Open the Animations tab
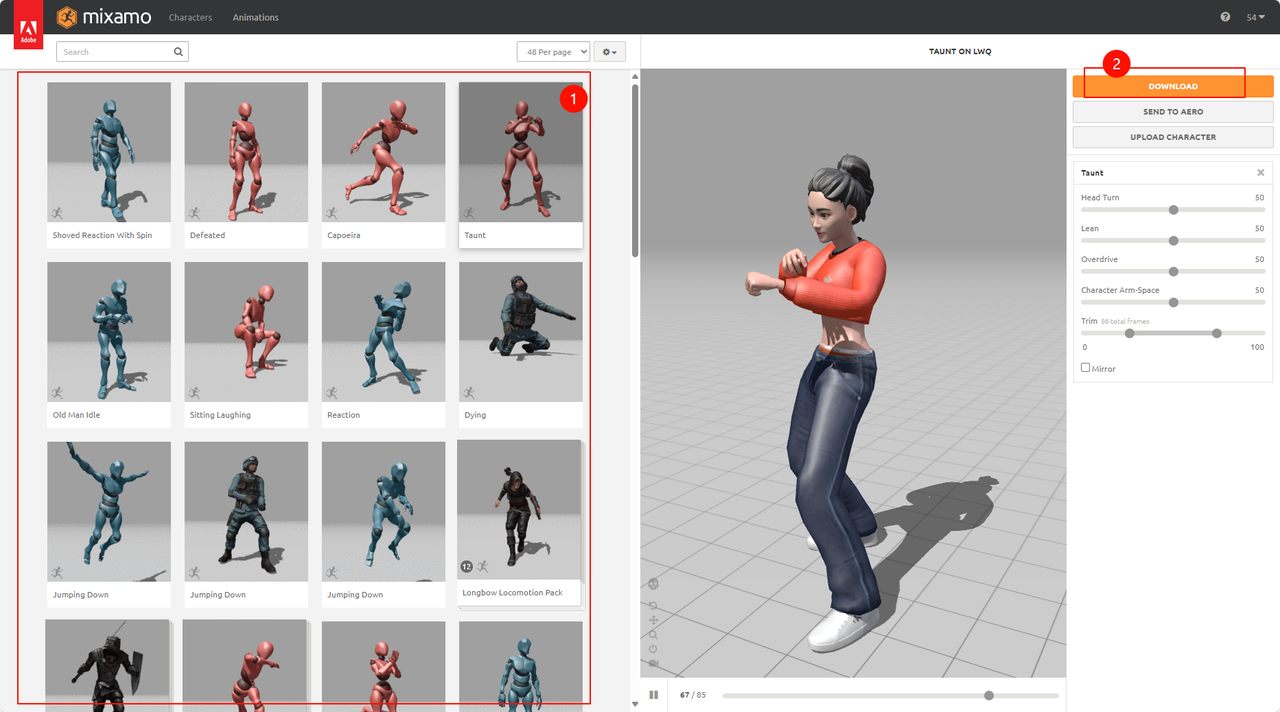 255,17
